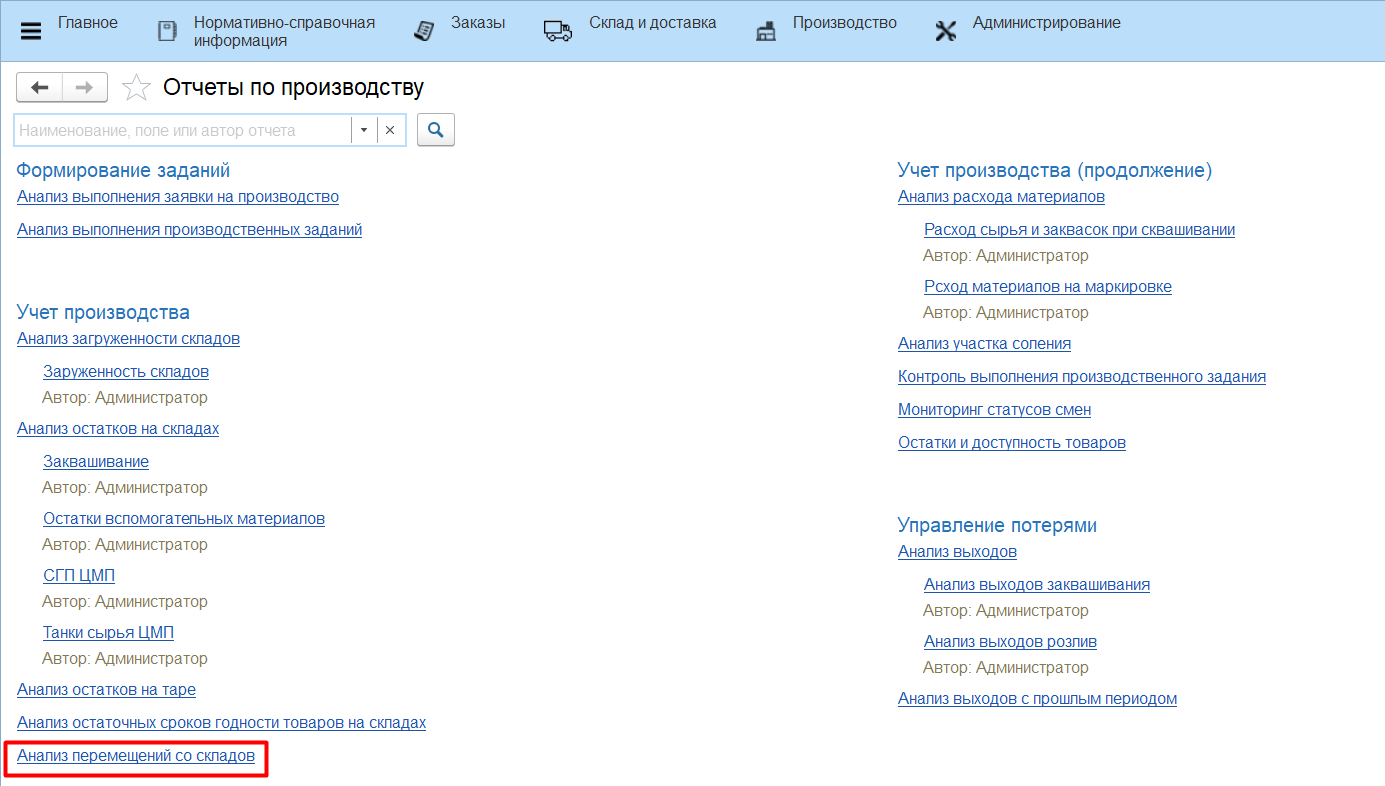Click the forward navigation arrow
The width and height of the screenshot is (1385, 786).
(x=84, y=88)
